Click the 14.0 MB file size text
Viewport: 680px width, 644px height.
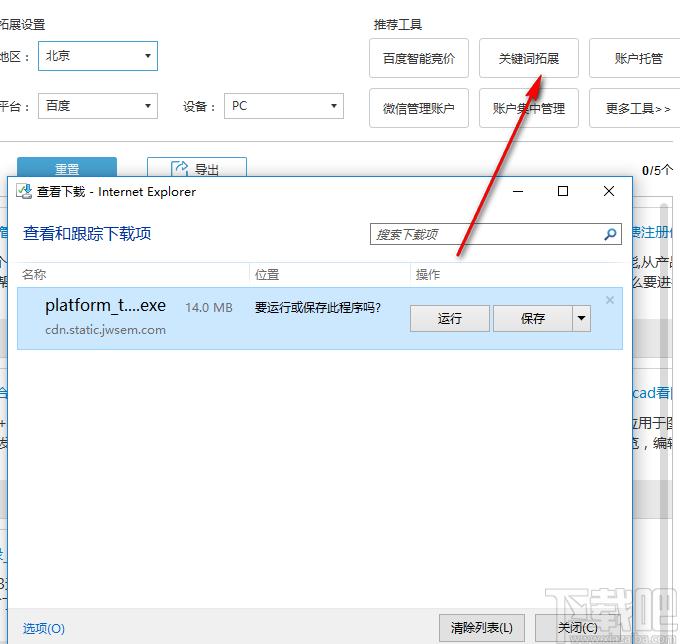209,307
